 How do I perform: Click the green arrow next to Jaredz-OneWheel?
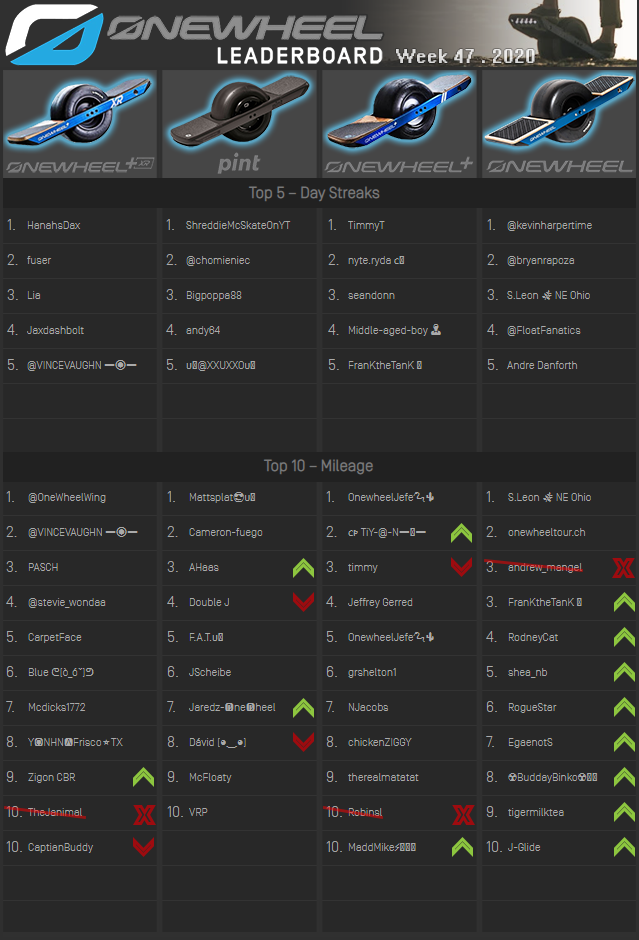(x=303, y=708)
